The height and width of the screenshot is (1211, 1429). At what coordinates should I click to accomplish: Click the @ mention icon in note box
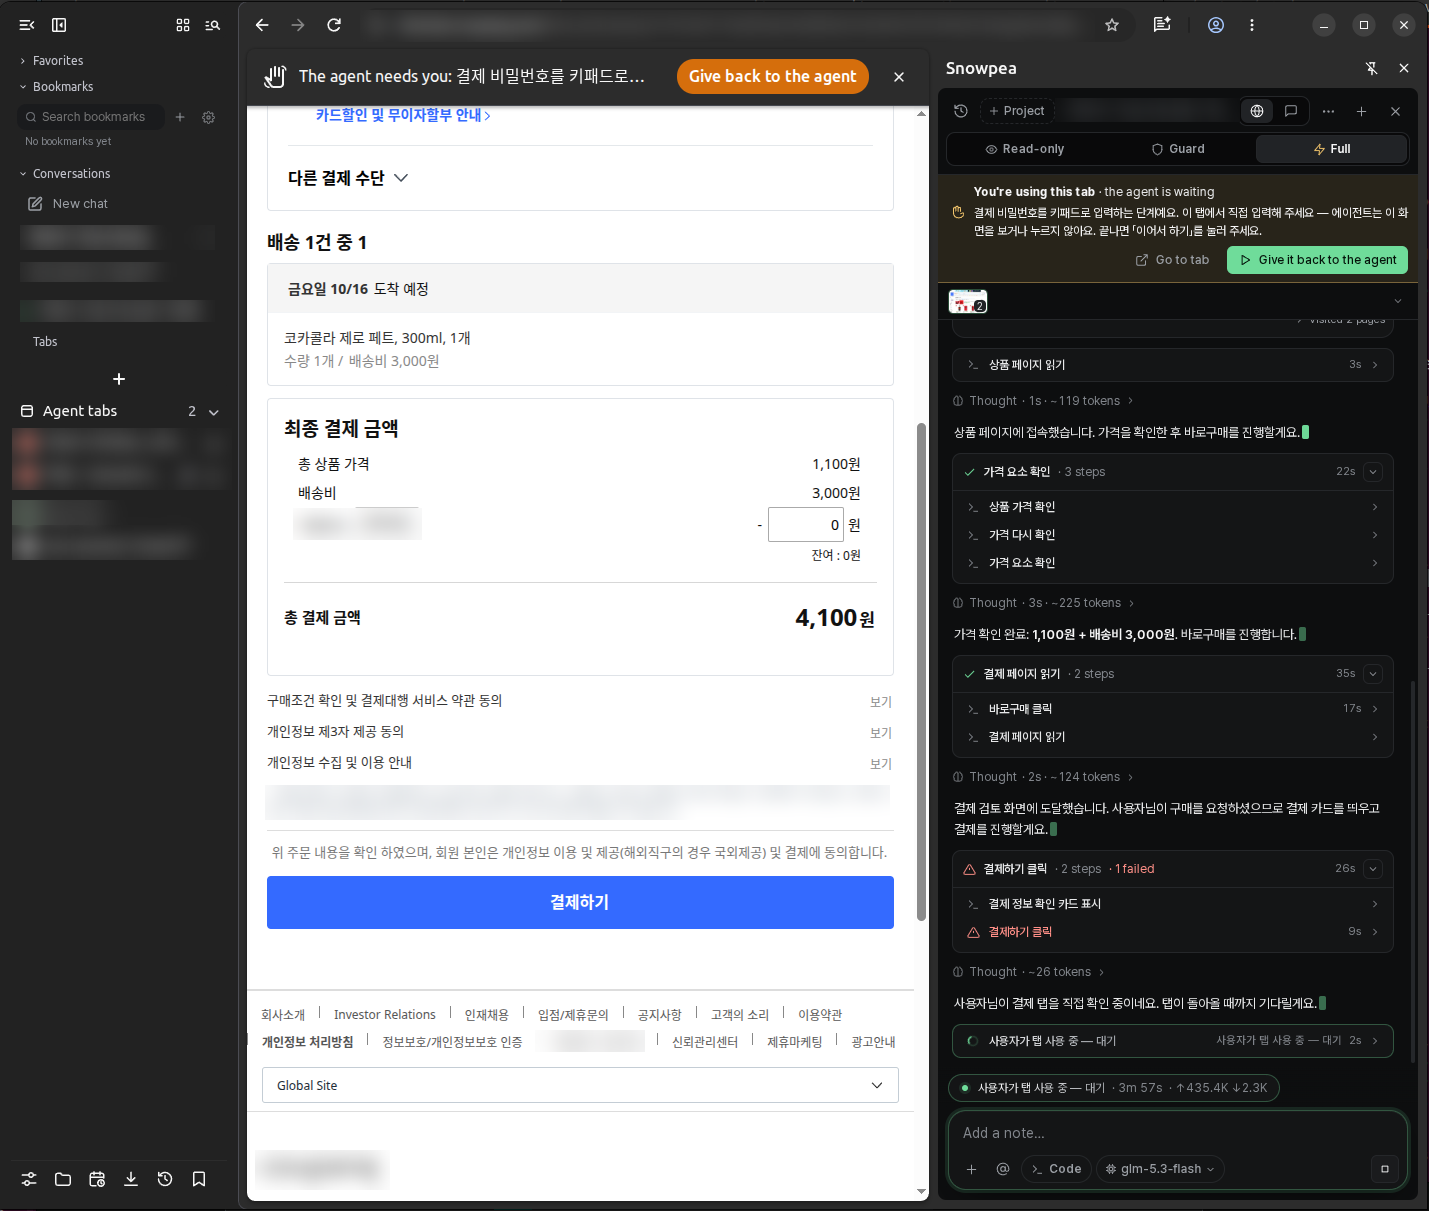(x=1003, y=1169)
